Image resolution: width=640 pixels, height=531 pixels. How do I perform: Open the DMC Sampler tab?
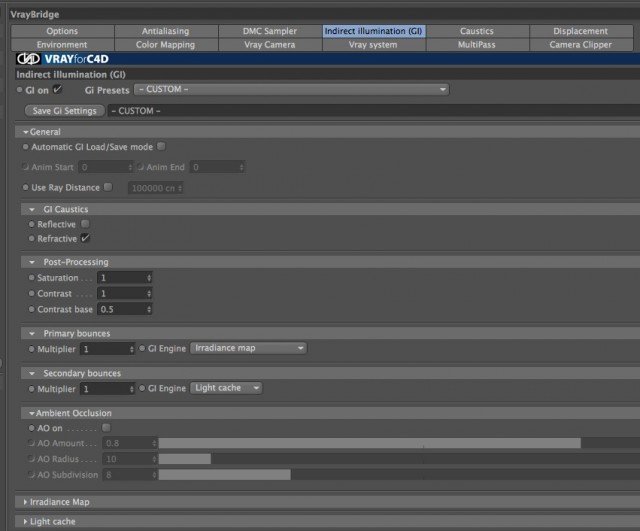(x=270, y=31)
